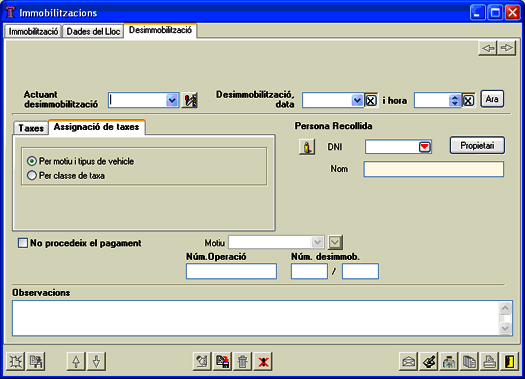Click the DNI text input field
The height and width of the screenshot is (379, 525).
392,147
